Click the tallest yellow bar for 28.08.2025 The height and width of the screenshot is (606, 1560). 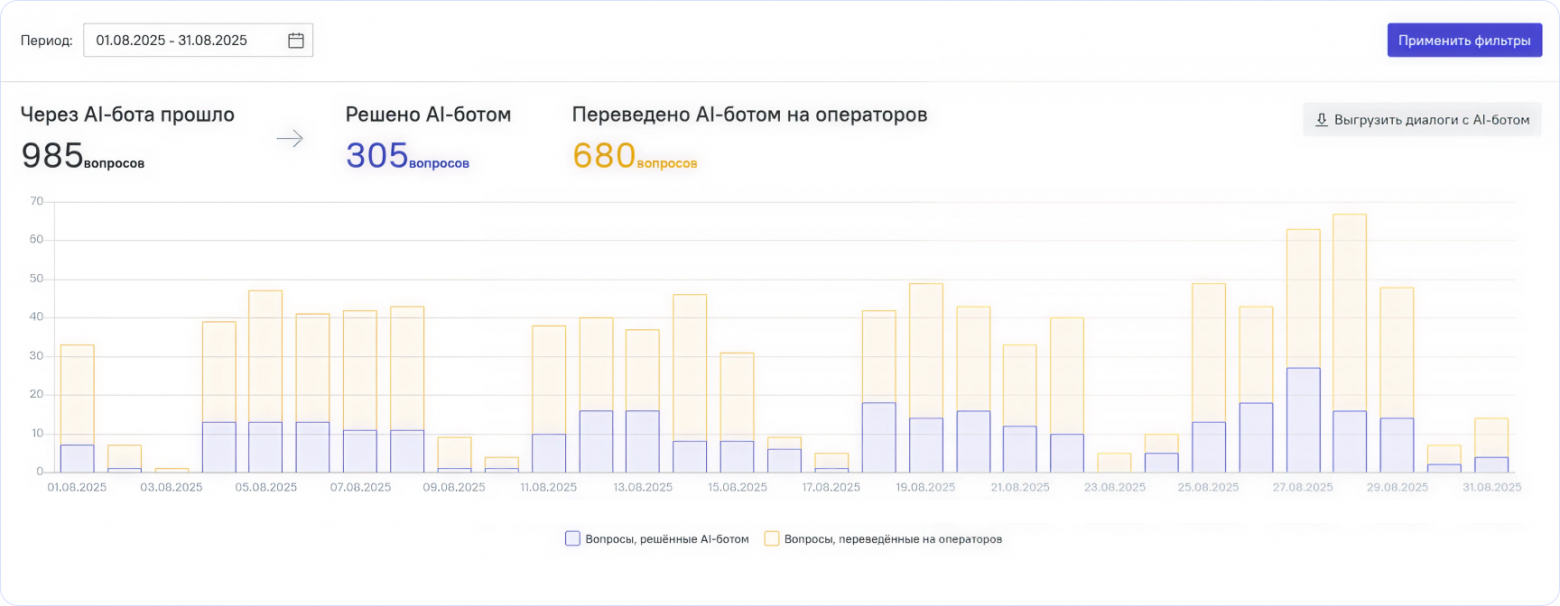pyautogui.click(x=1349, y=312)
